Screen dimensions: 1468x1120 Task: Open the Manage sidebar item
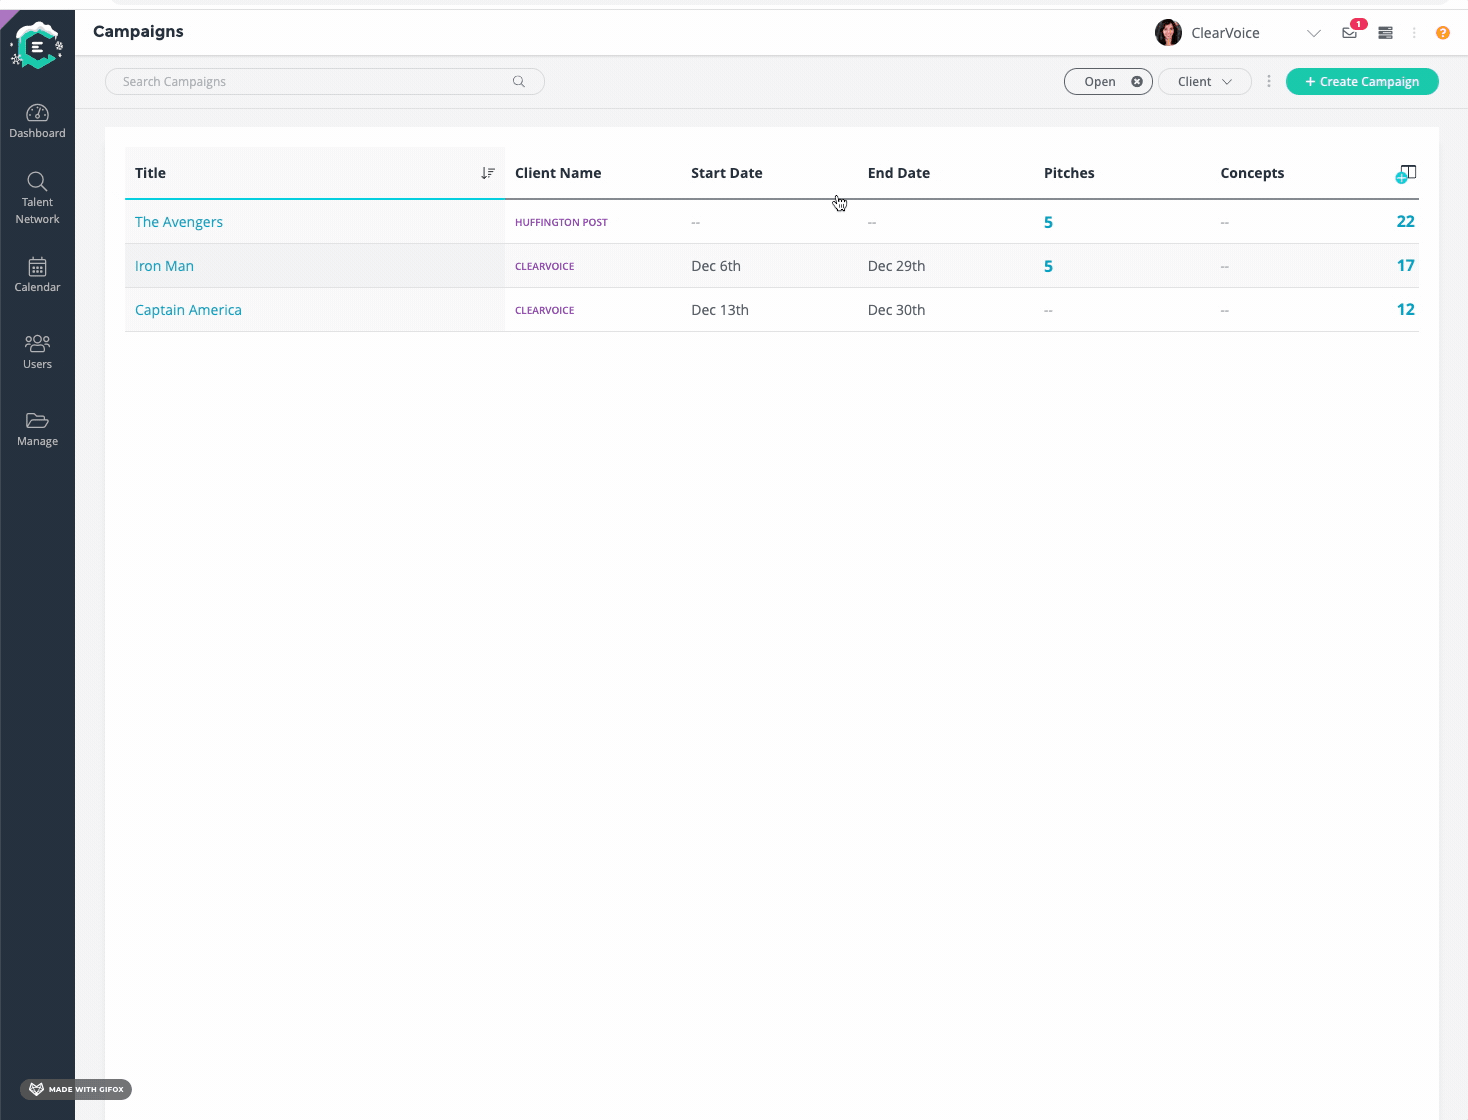tap(37, 429)
